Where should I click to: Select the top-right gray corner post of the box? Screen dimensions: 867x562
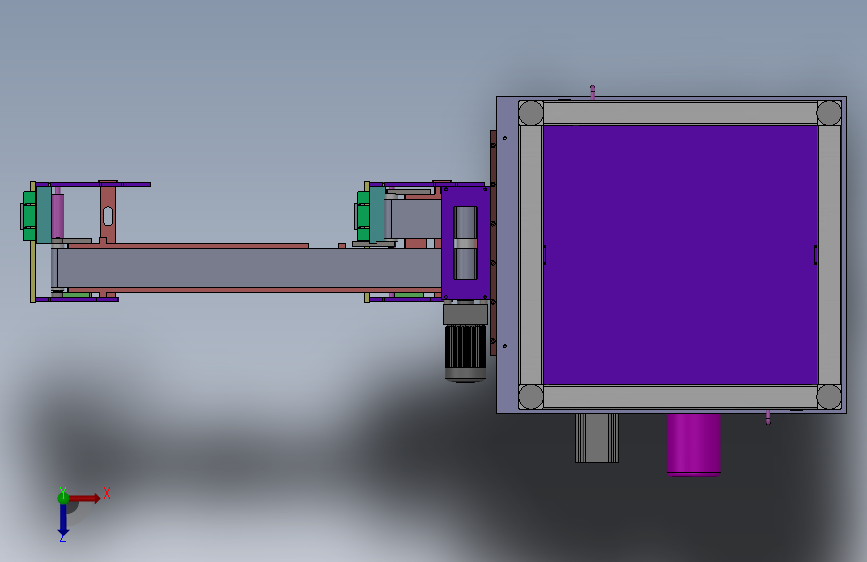tap(829, 113)
